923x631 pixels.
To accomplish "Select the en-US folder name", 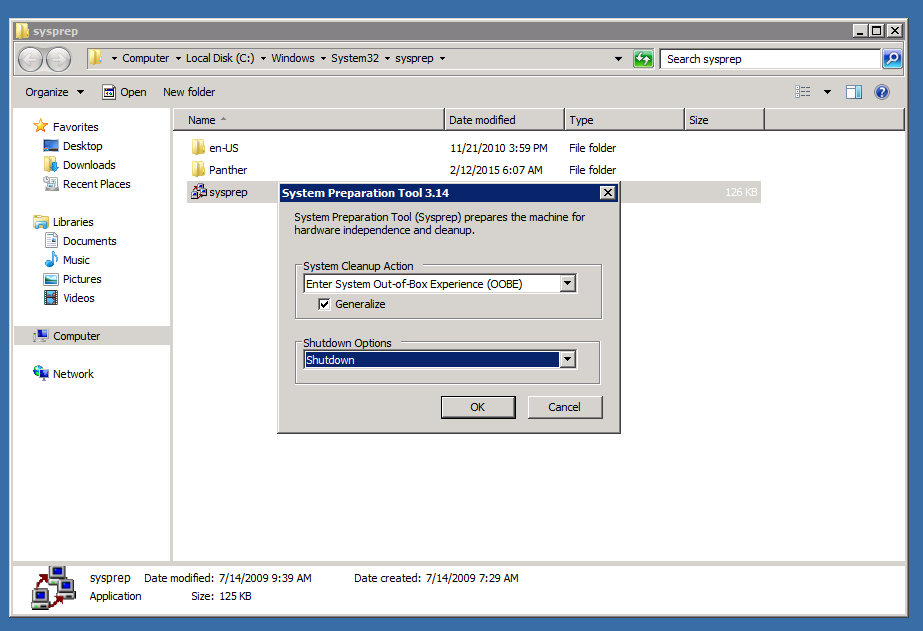I will pos(224,148).
